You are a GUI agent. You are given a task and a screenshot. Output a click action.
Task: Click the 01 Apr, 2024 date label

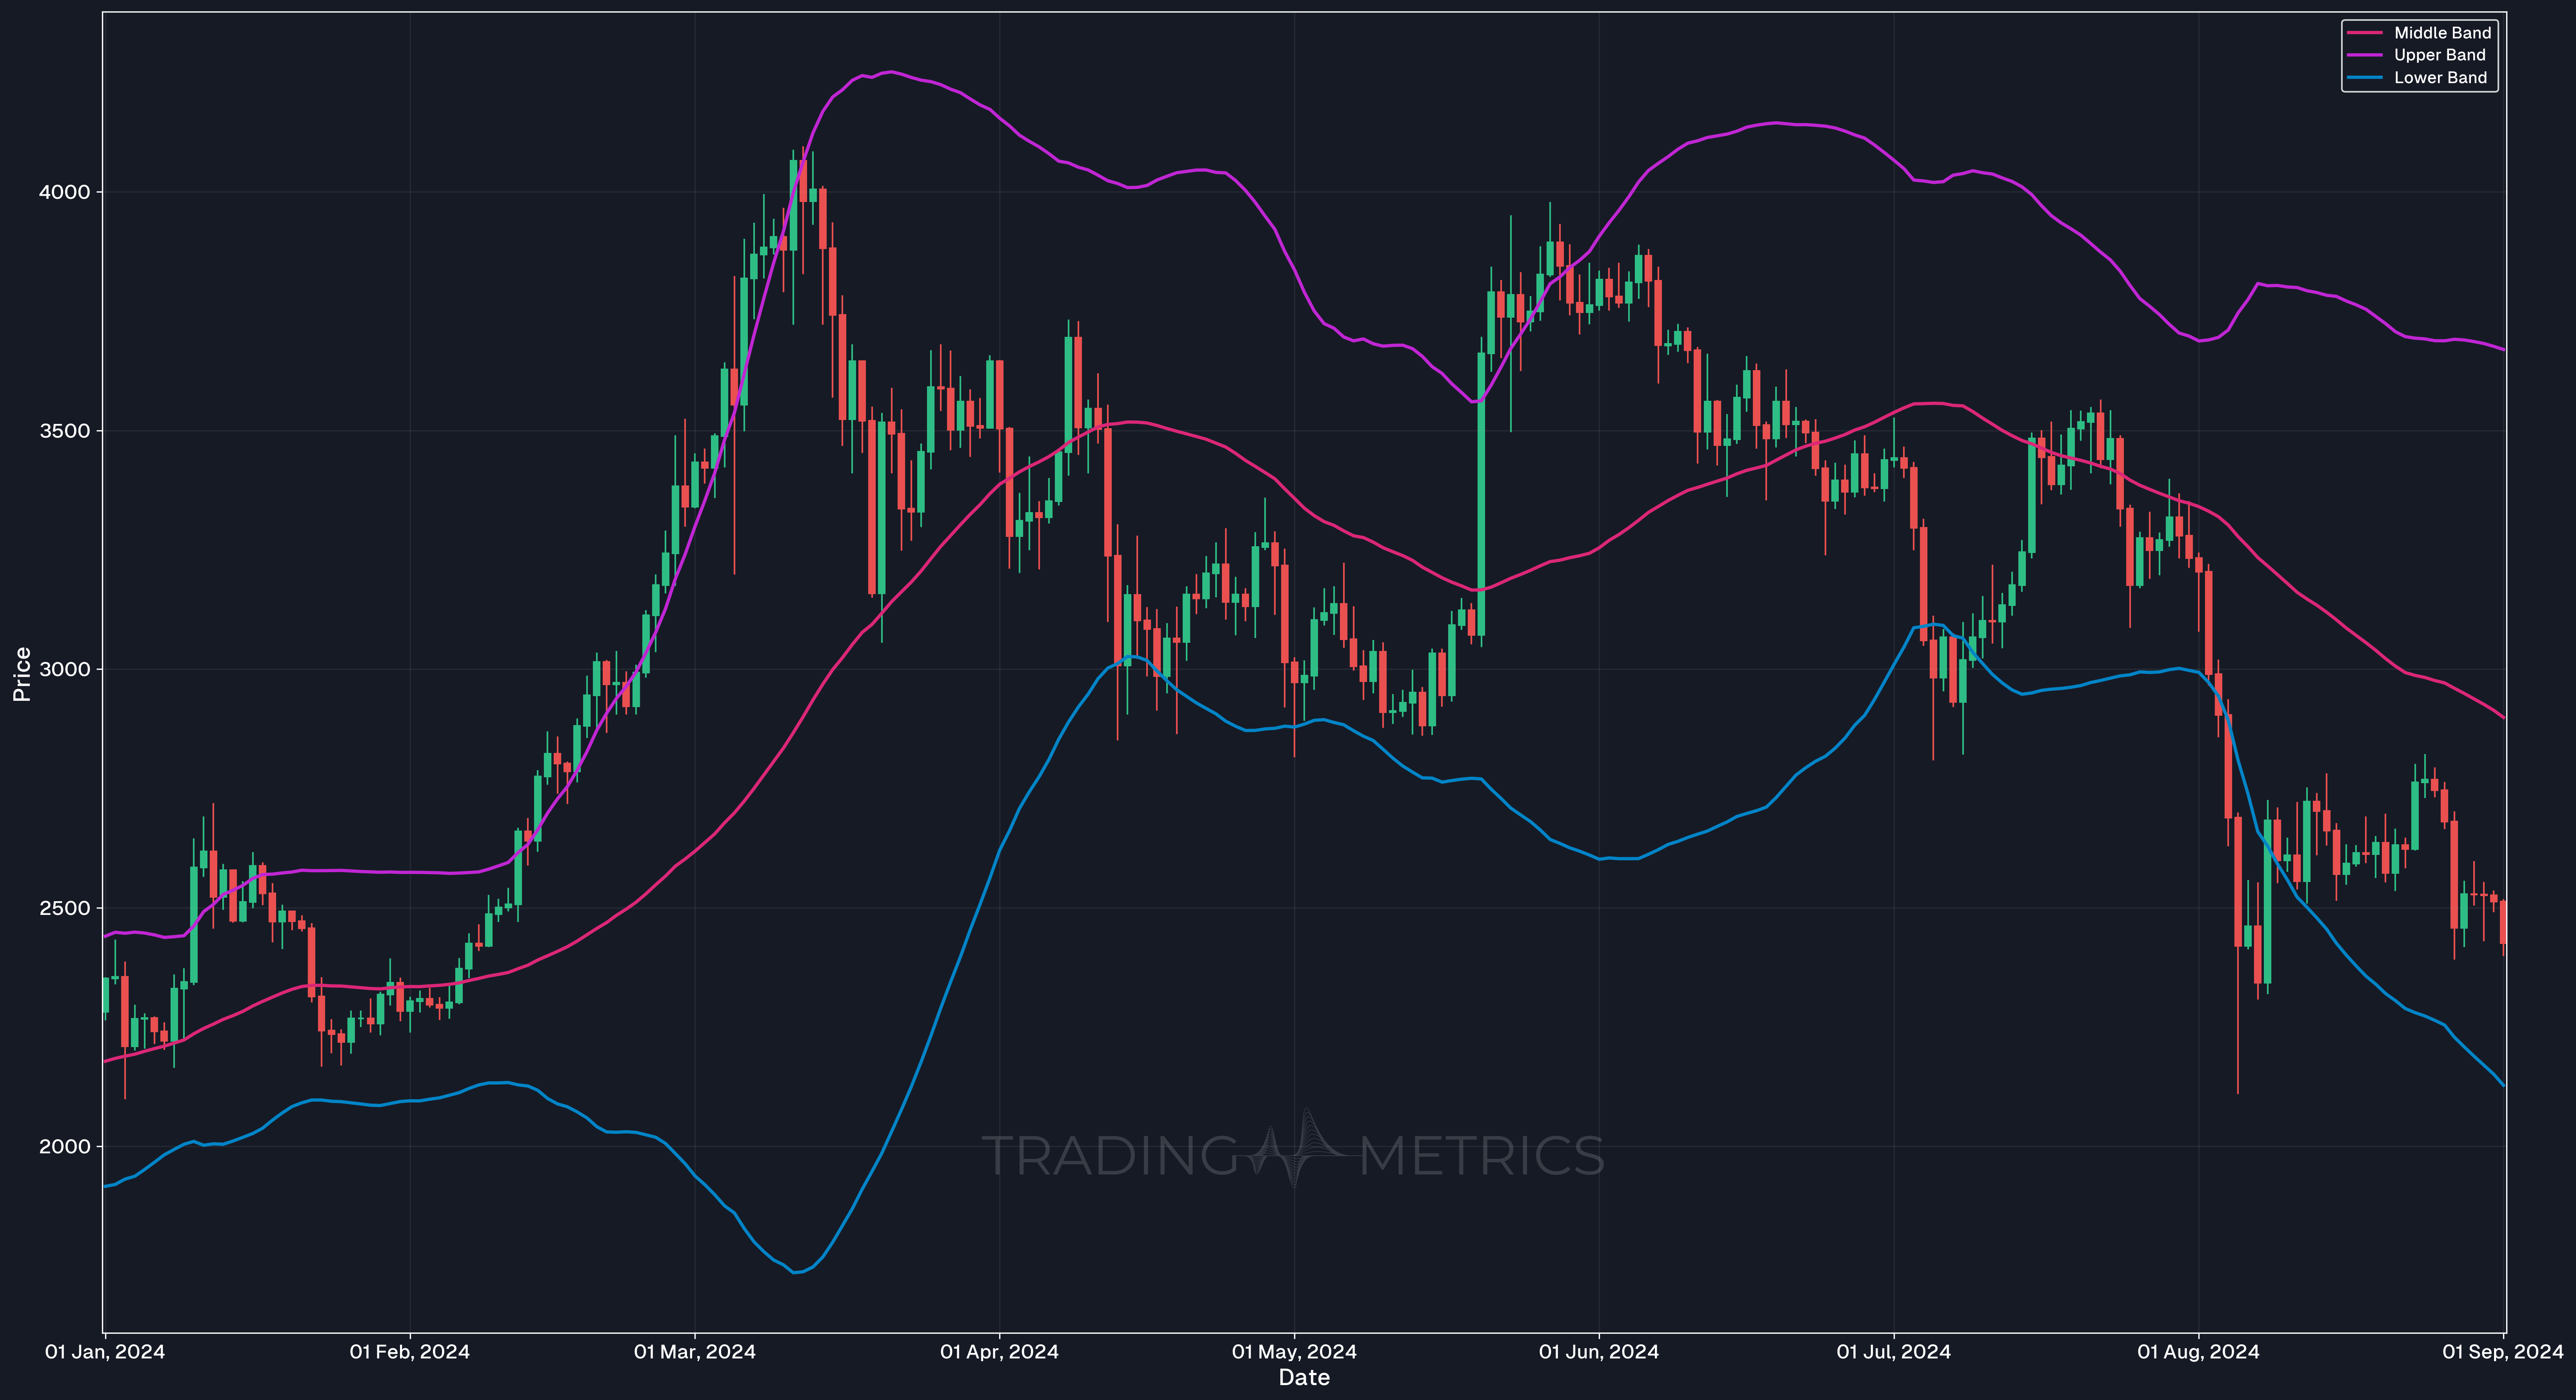point(999,1352)
